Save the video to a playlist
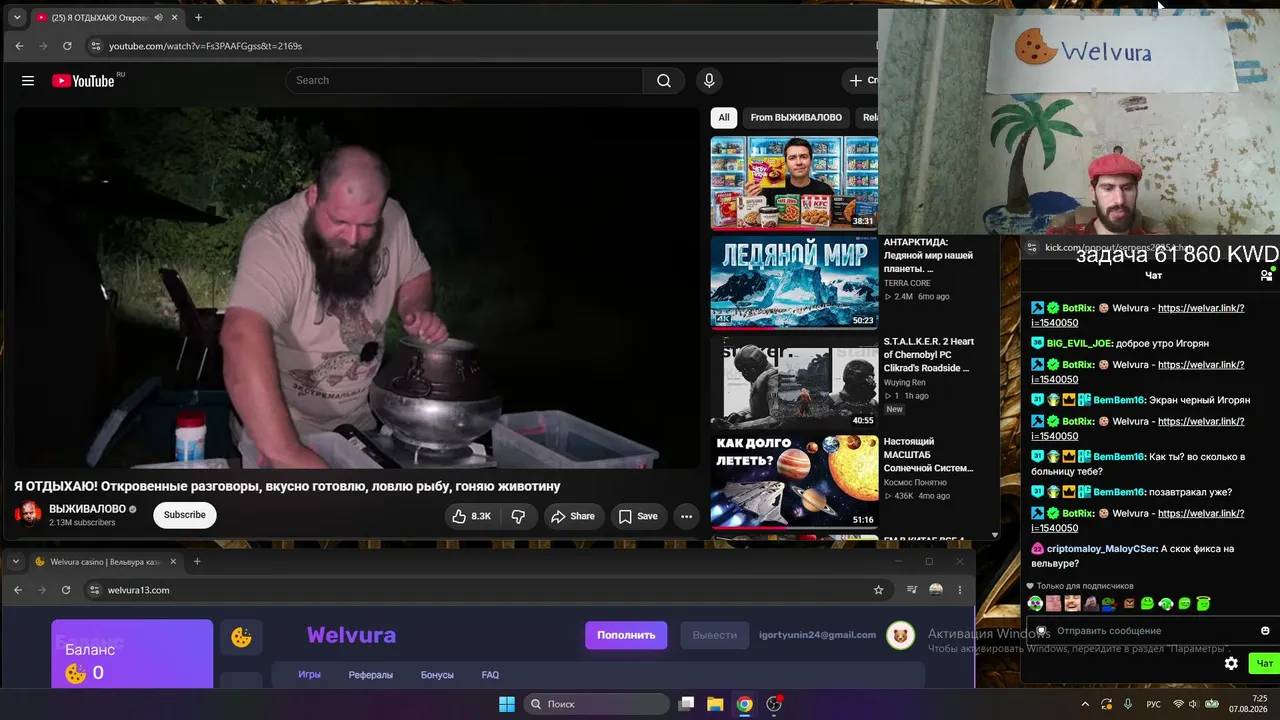Viewport: 1280px width, 720px height. [x=638, y=516]
